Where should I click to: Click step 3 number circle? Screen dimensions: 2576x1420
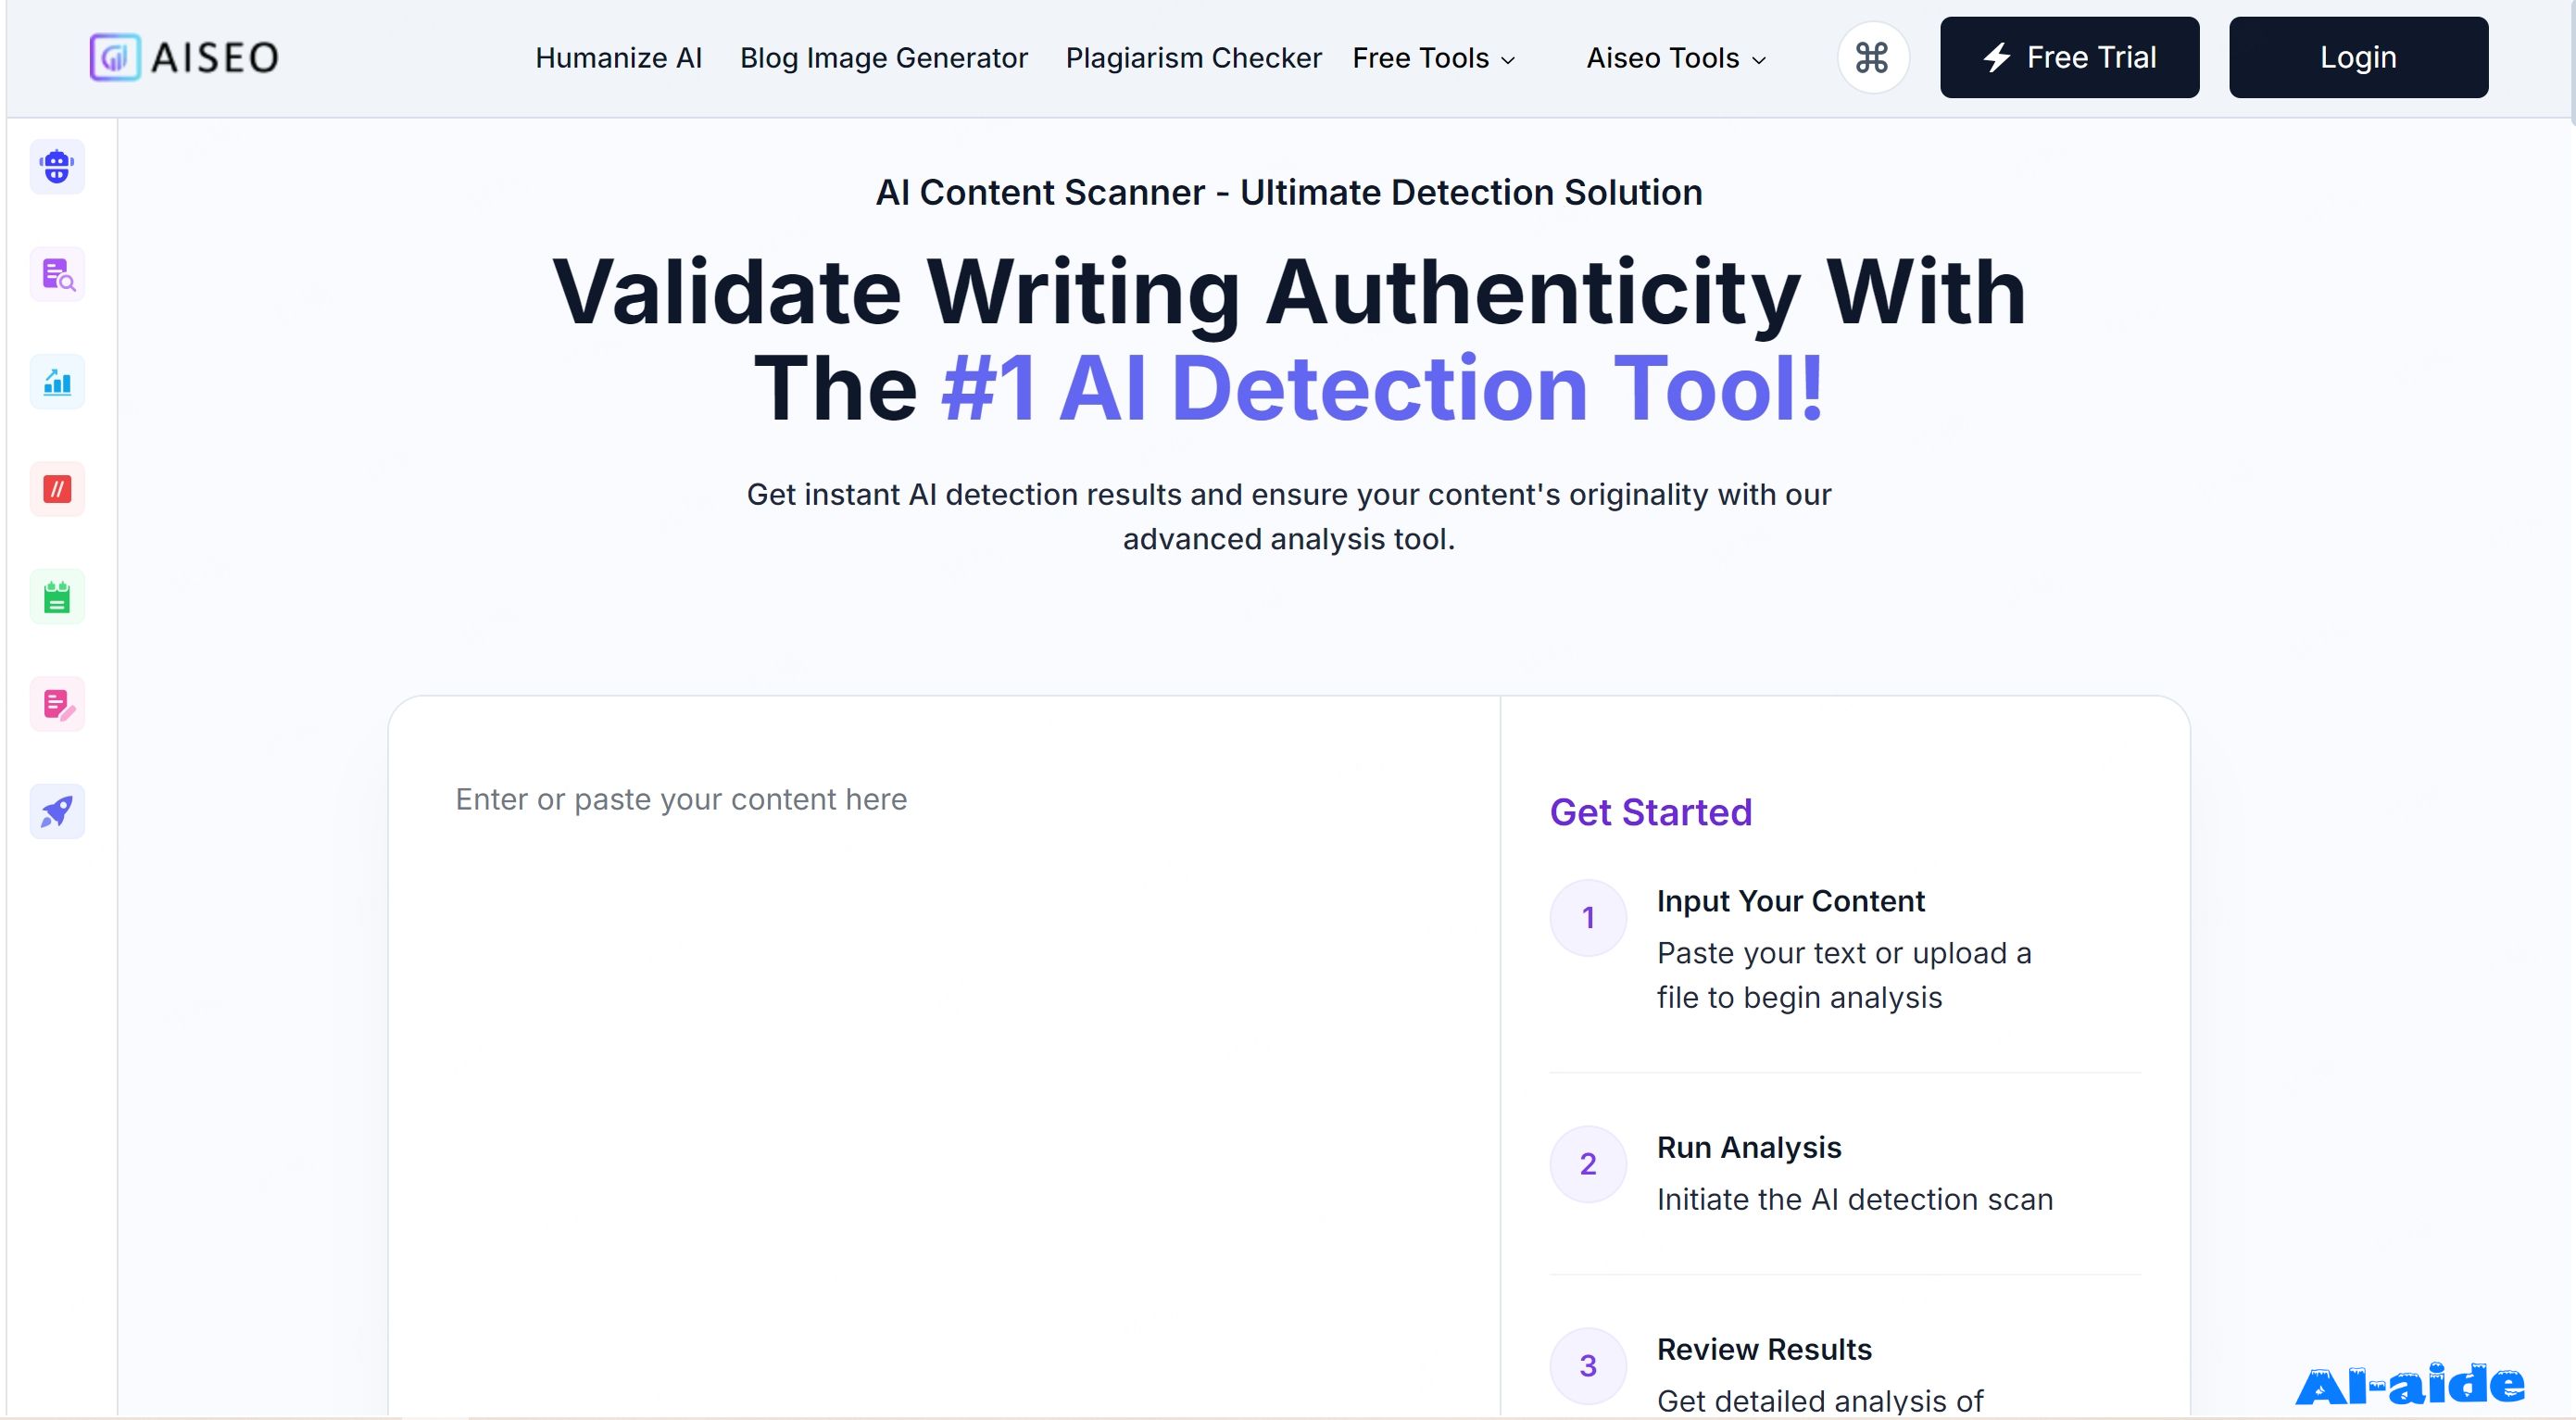point(1588,1366)
